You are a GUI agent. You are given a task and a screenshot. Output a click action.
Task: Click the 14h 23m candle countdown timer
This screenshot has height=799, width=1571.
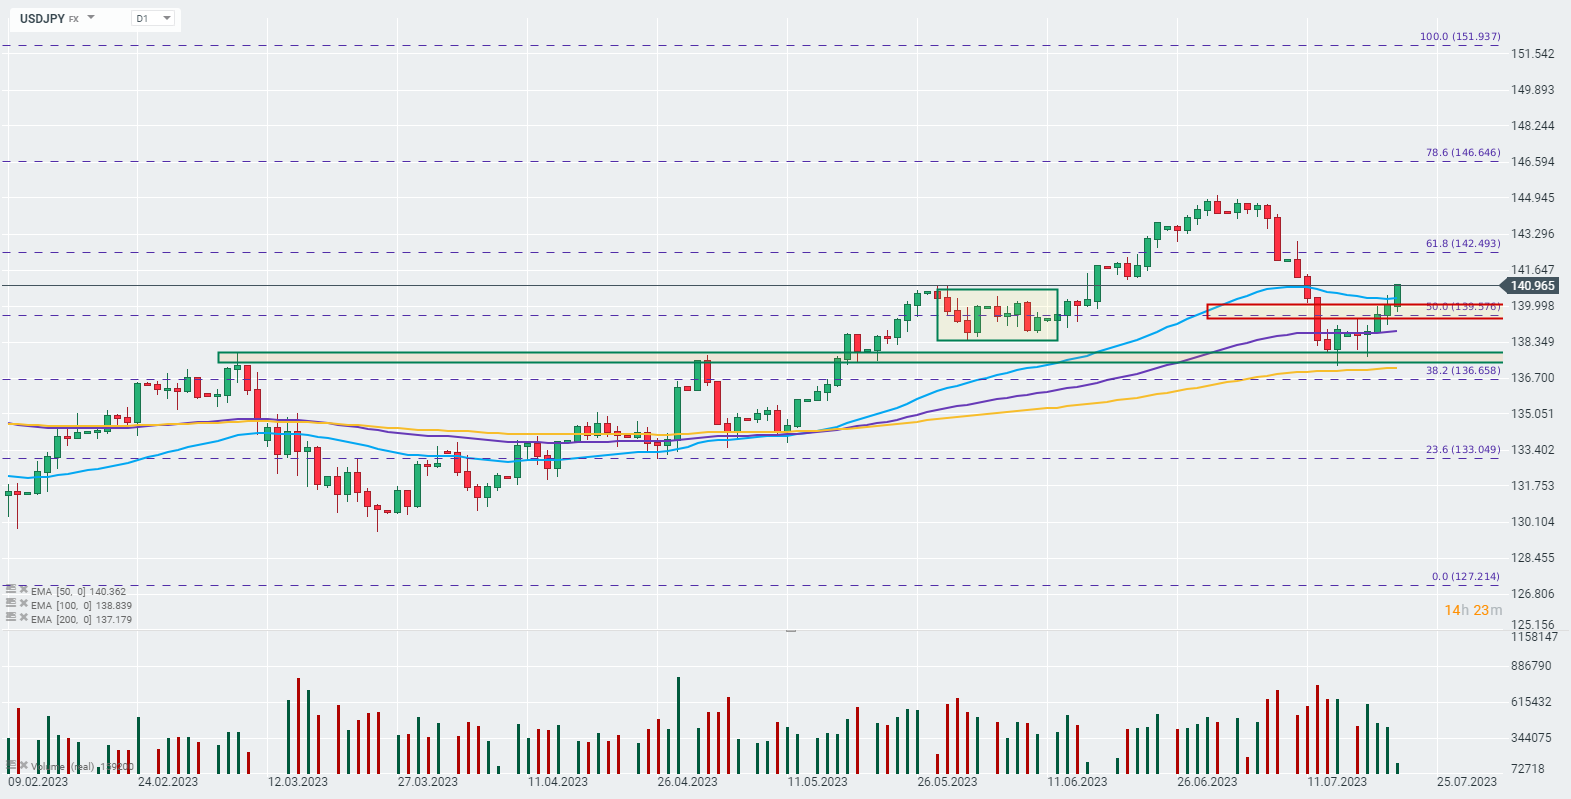1472,610
